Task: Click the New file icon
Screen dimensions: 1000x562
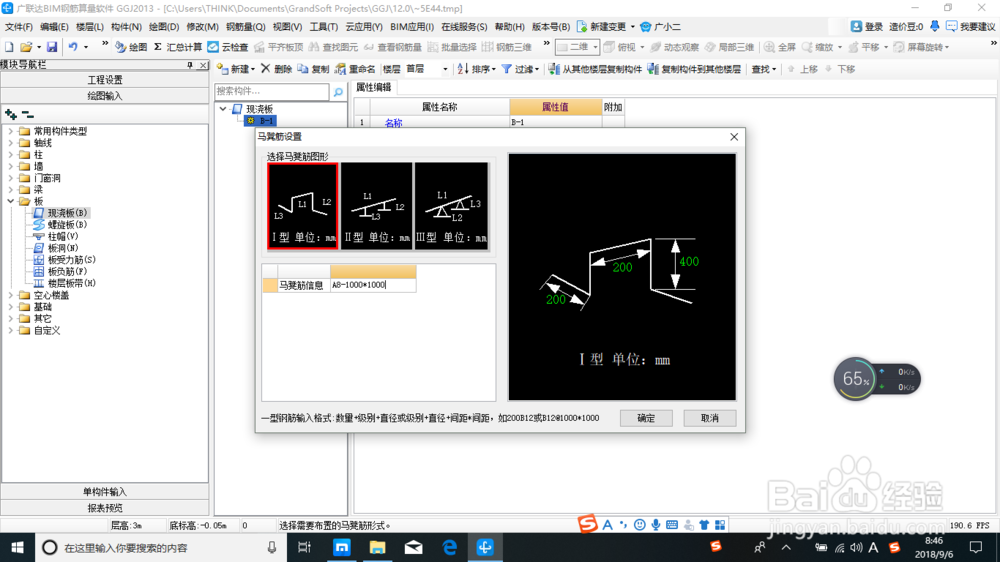Action: tap(9, 47)
